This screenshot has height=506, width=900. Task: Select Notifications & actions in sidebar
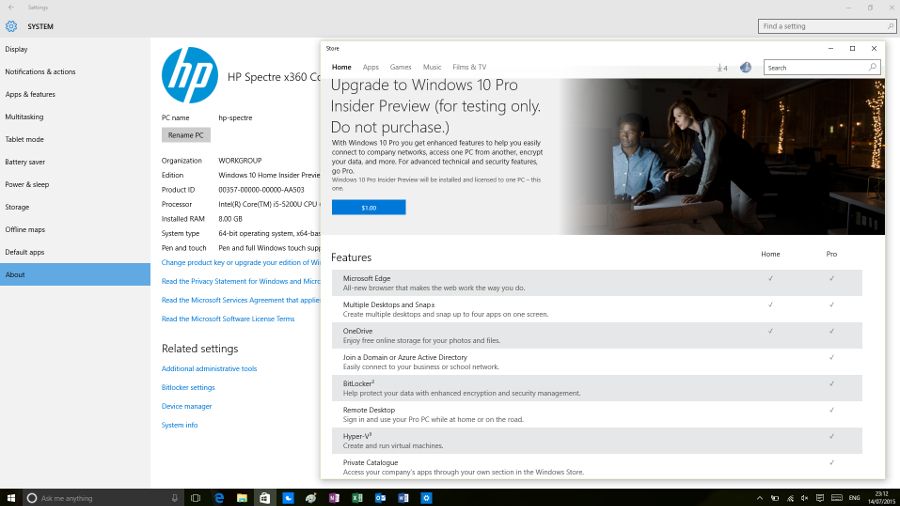click(x=75, y=72)
